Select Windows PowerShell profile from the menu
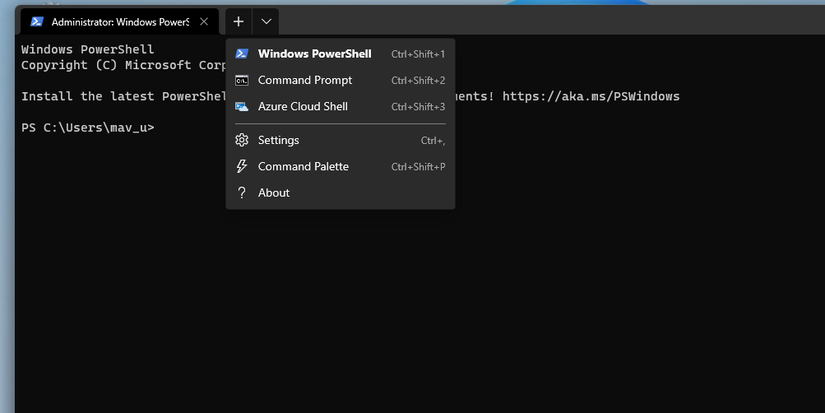The image size is (825, 413). pos(314,54)
